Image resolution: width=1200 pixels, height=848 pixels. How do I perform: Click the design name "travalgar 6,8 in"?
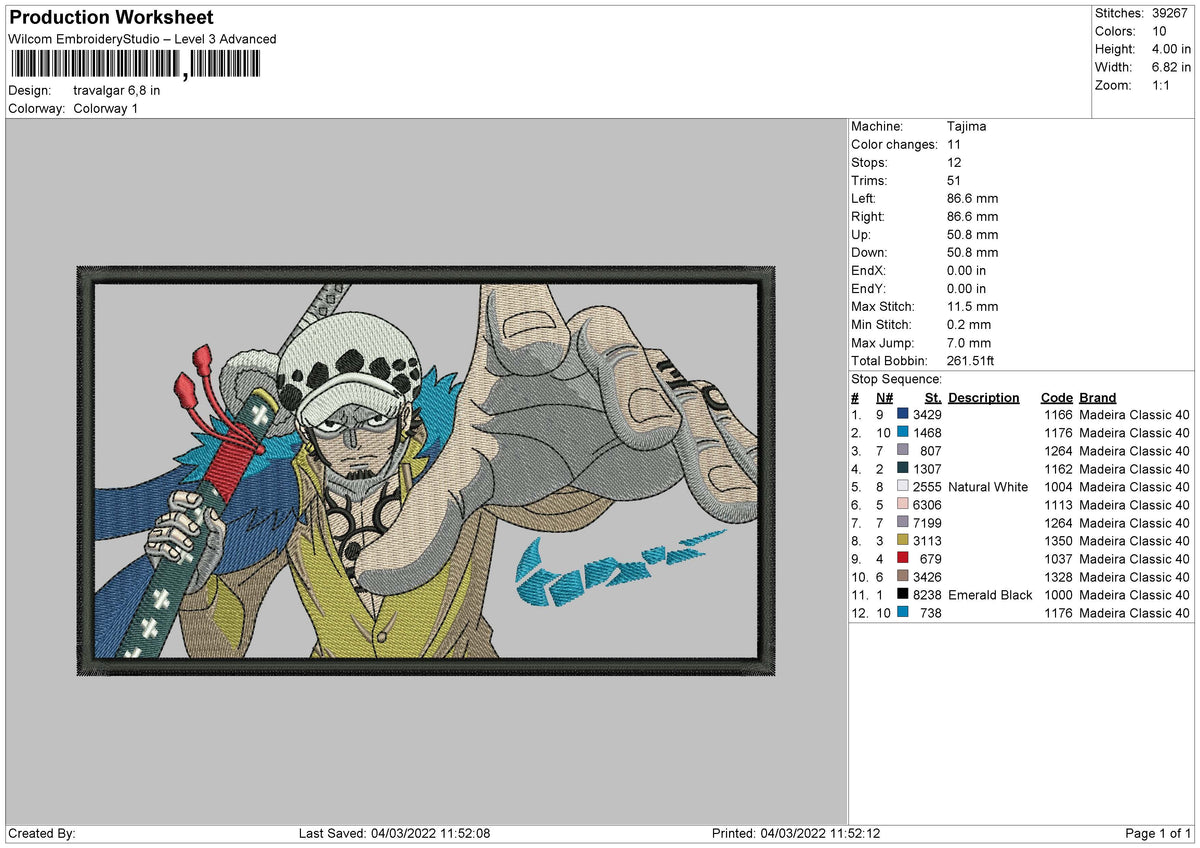point(117,90)
